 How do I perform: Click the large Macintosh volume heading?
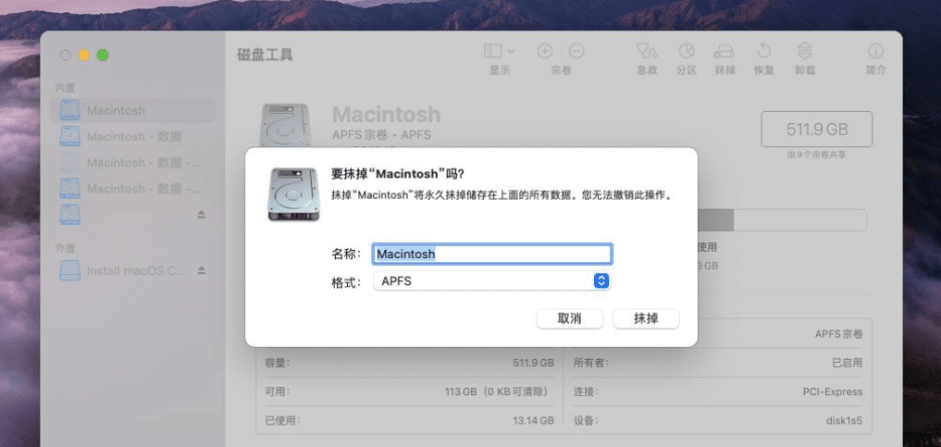386,114
